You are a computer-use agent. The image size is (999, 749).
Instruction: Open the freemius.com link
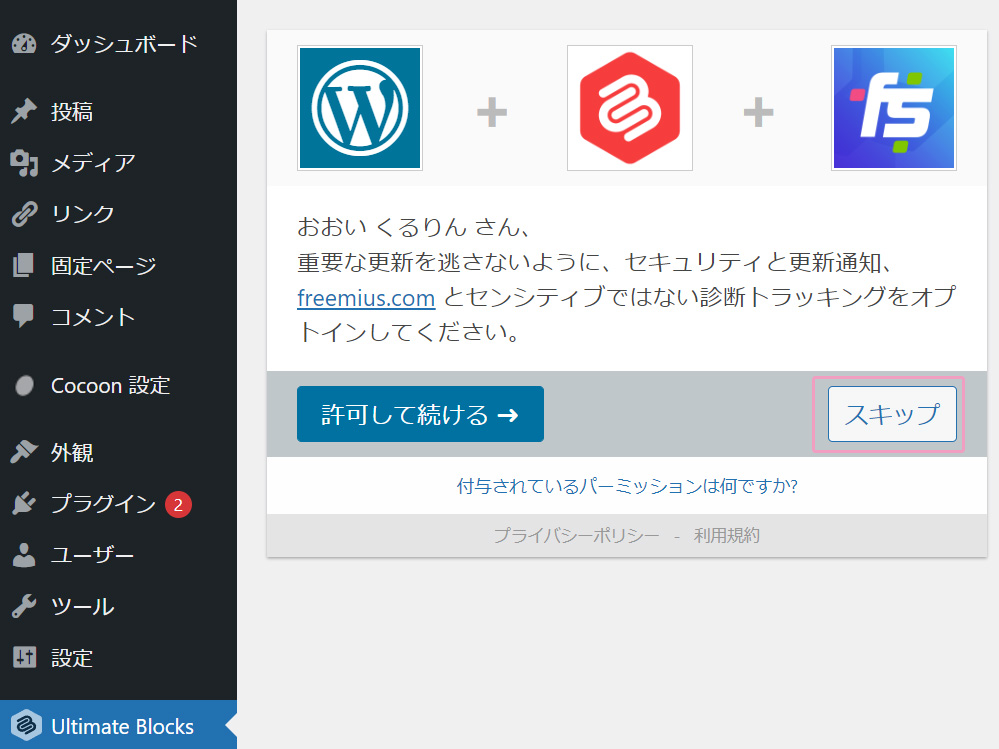366,297
